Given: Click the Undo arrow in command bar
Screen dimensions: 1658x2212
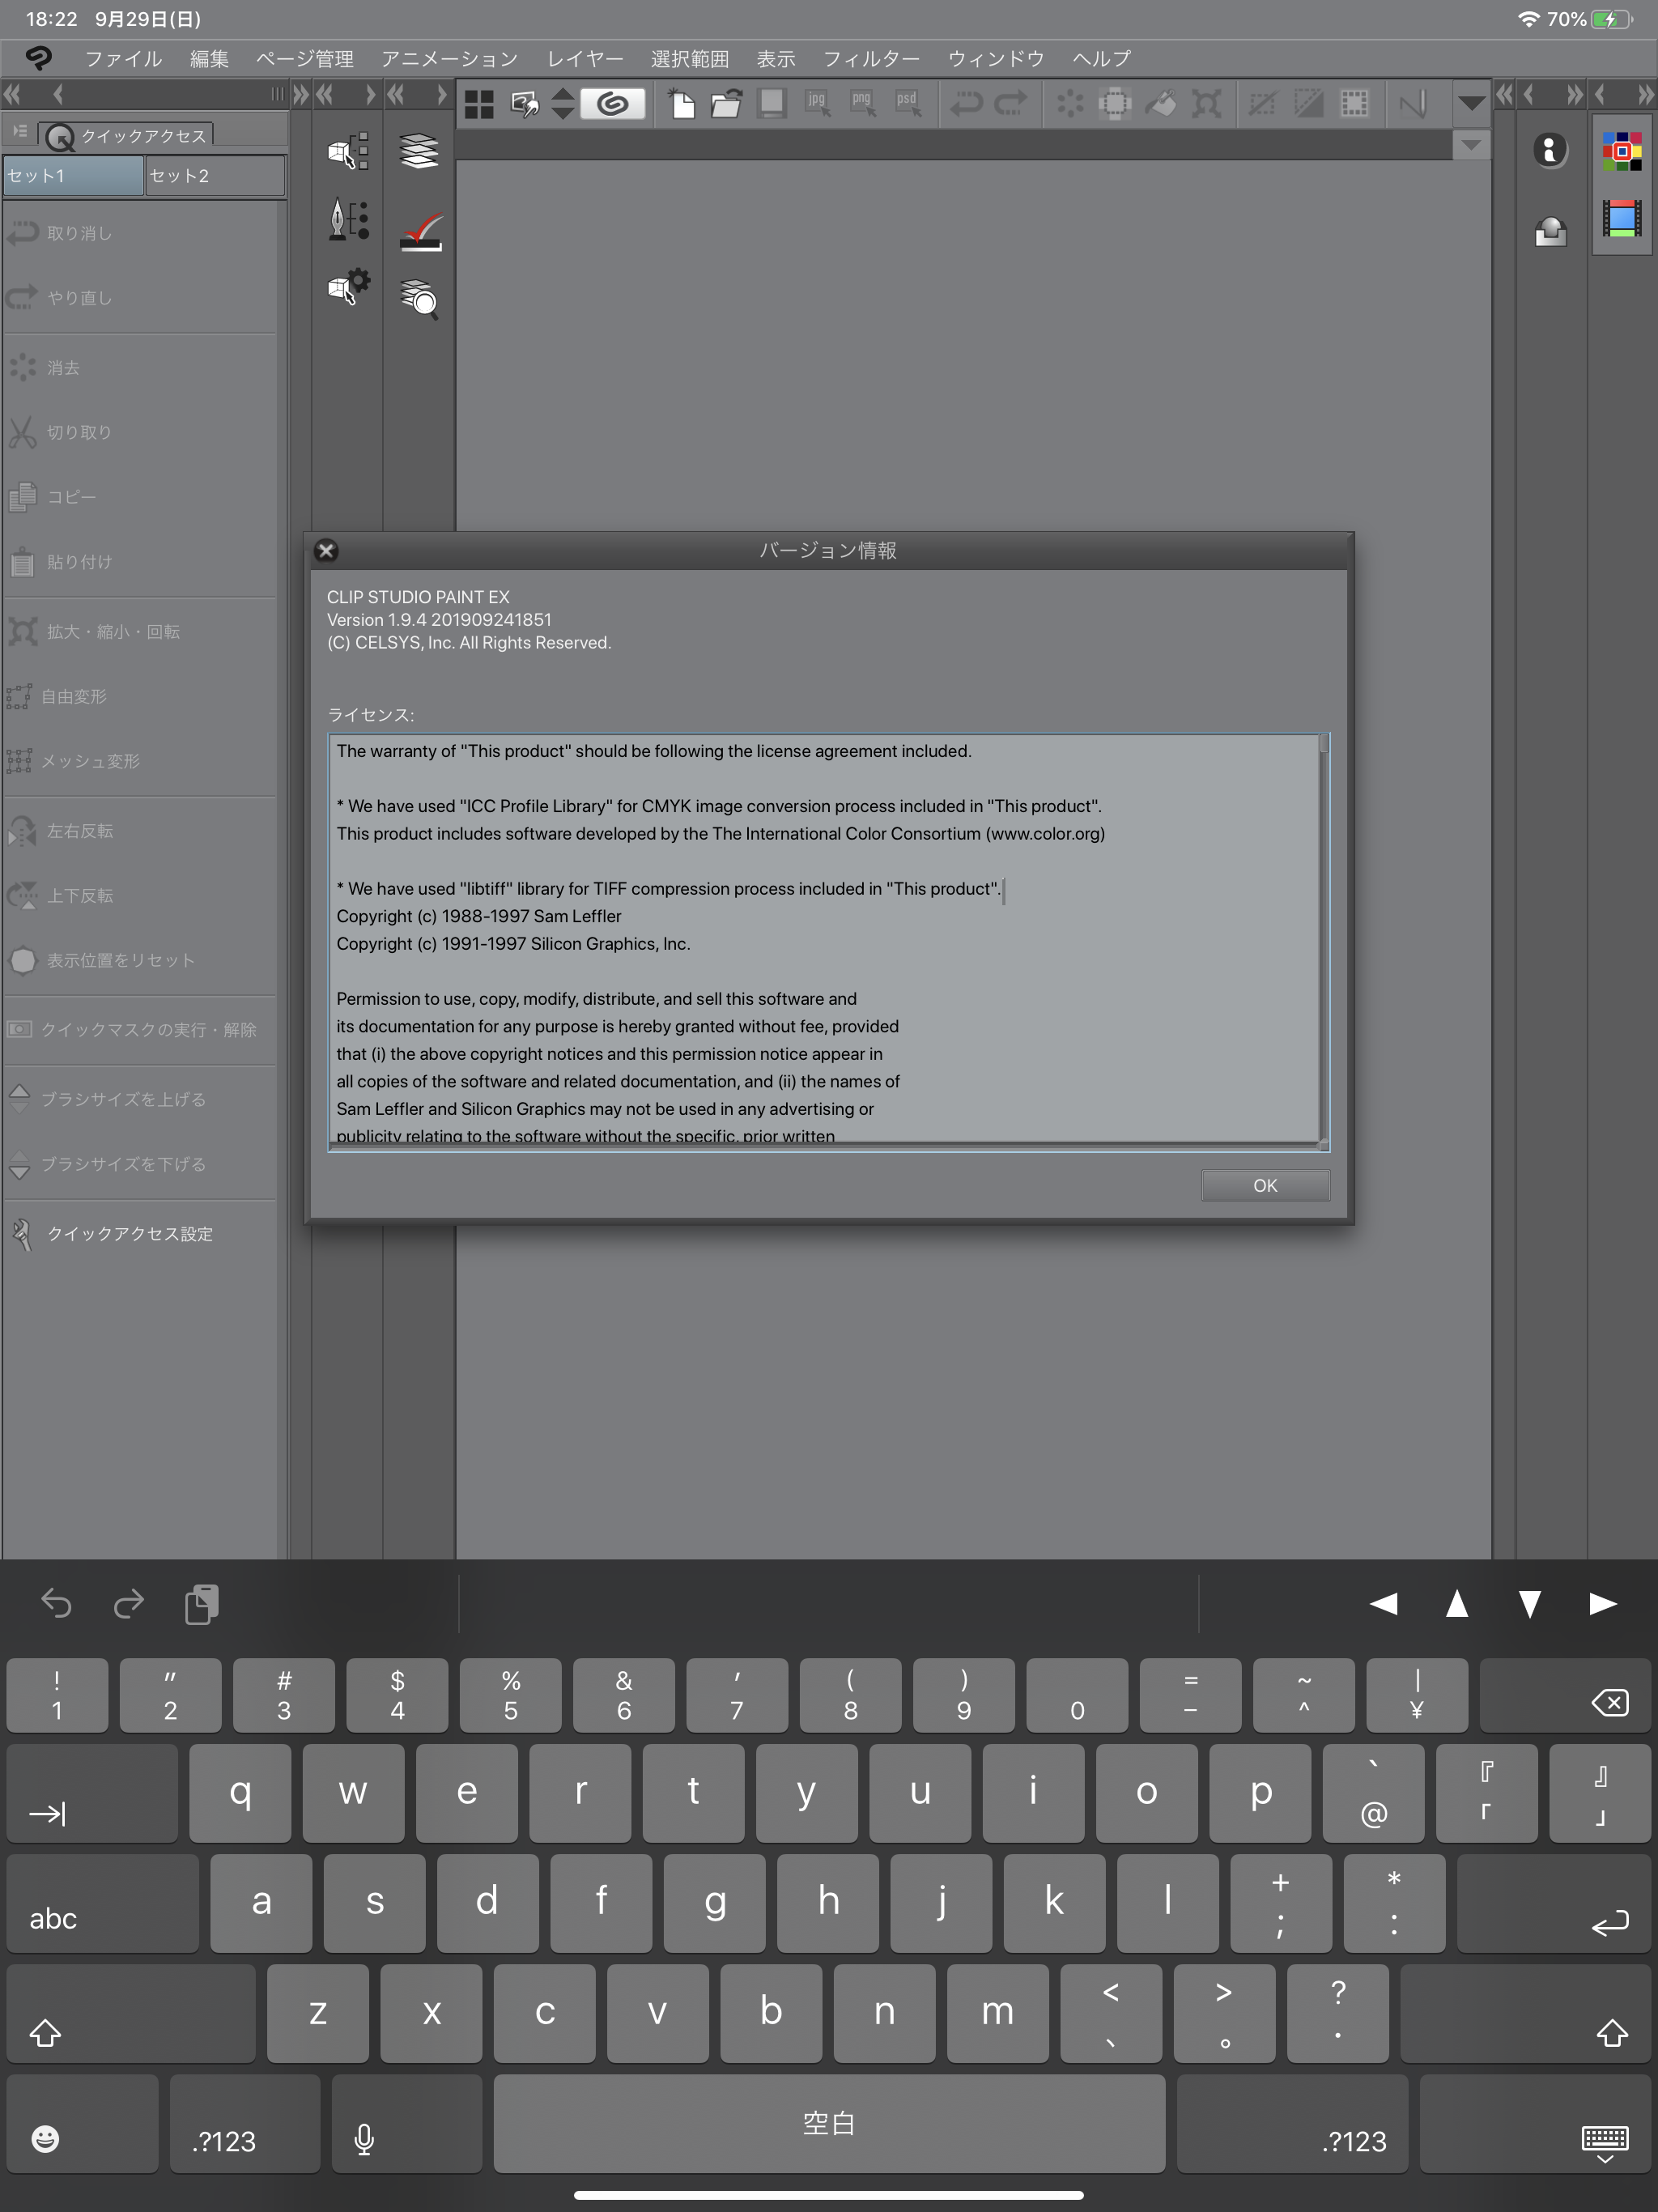Looking at the screenshot, I should (966, 104).
